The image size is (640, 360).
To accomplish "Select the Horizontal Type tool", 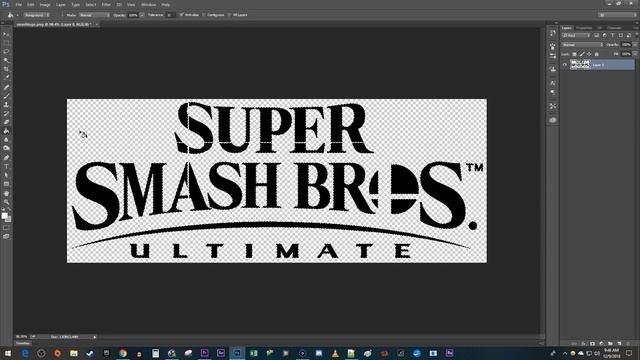I will pyautogui.click(x=6, y=166).
